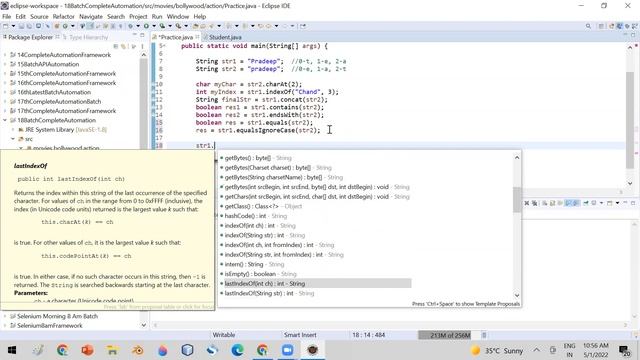The image size is (640, 360).
Task: Open the Project menu
Action: (x=138, y=16)
